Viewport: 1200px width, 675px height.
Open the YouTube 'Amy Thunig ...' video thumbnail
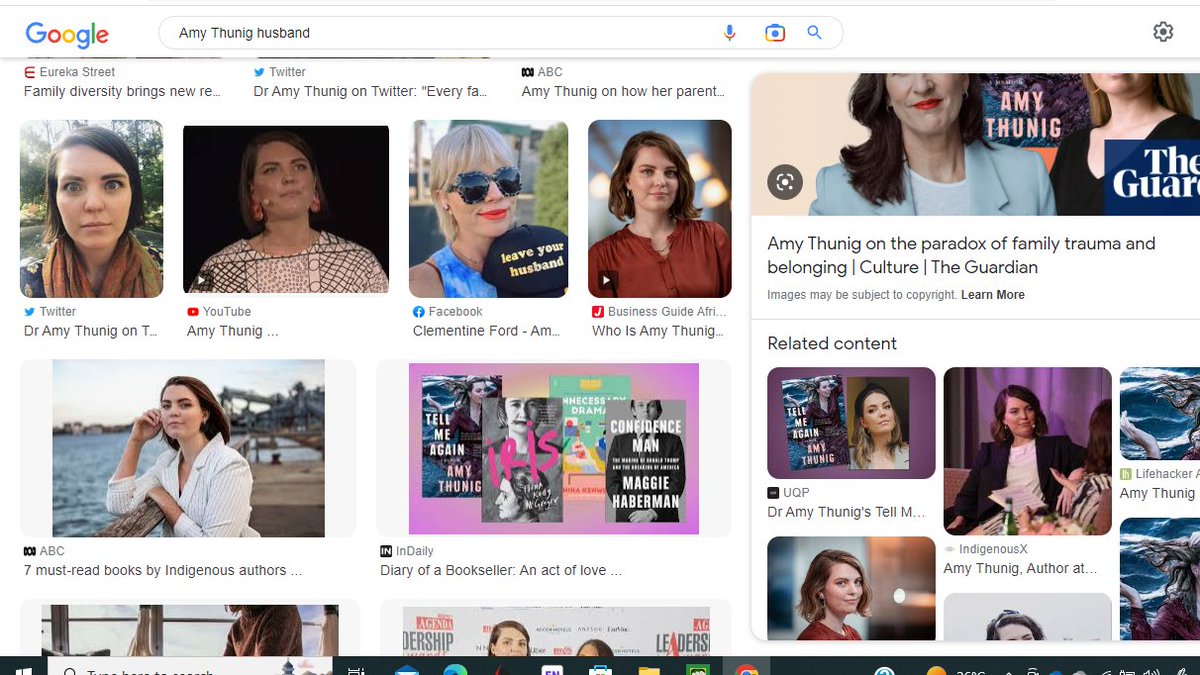point(286,209)
